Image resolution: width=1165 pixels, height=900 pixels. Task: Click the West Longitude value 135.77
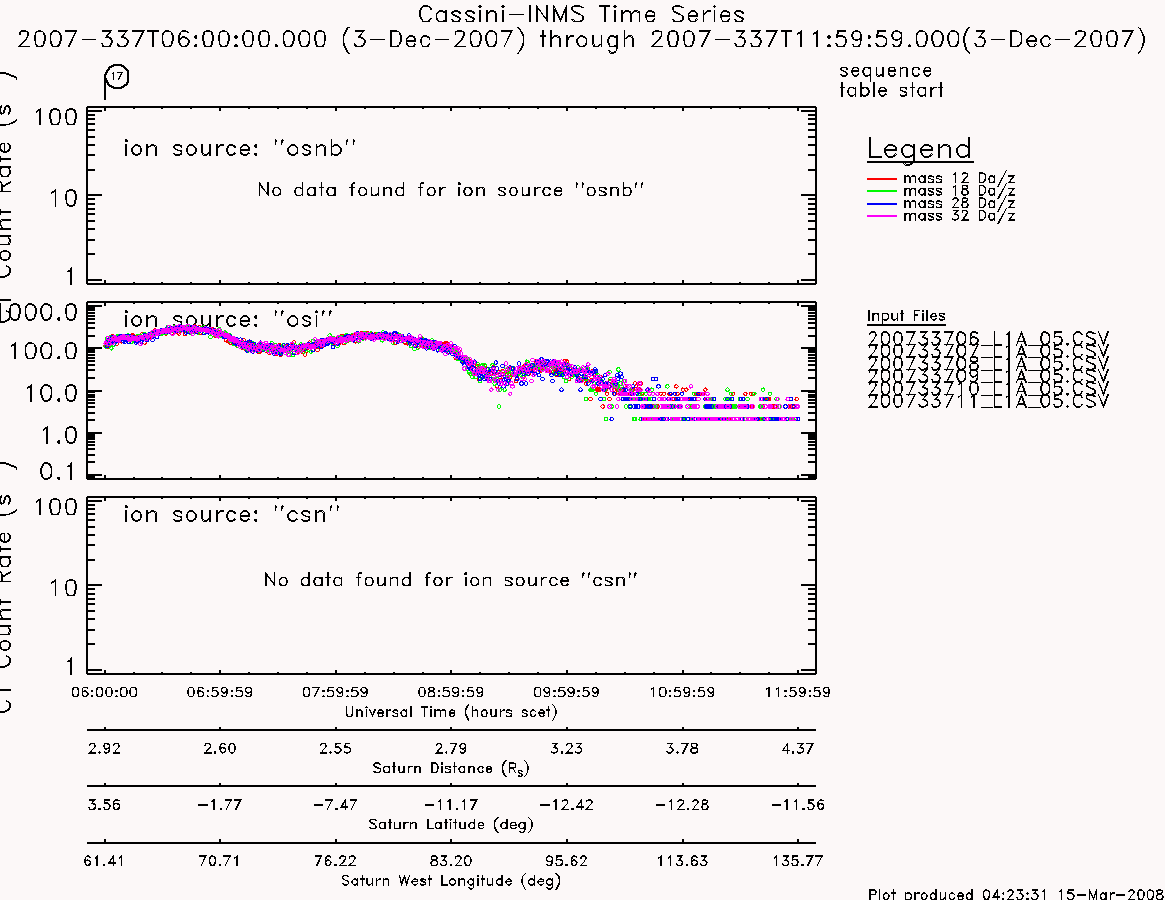(x=797, y=861)
